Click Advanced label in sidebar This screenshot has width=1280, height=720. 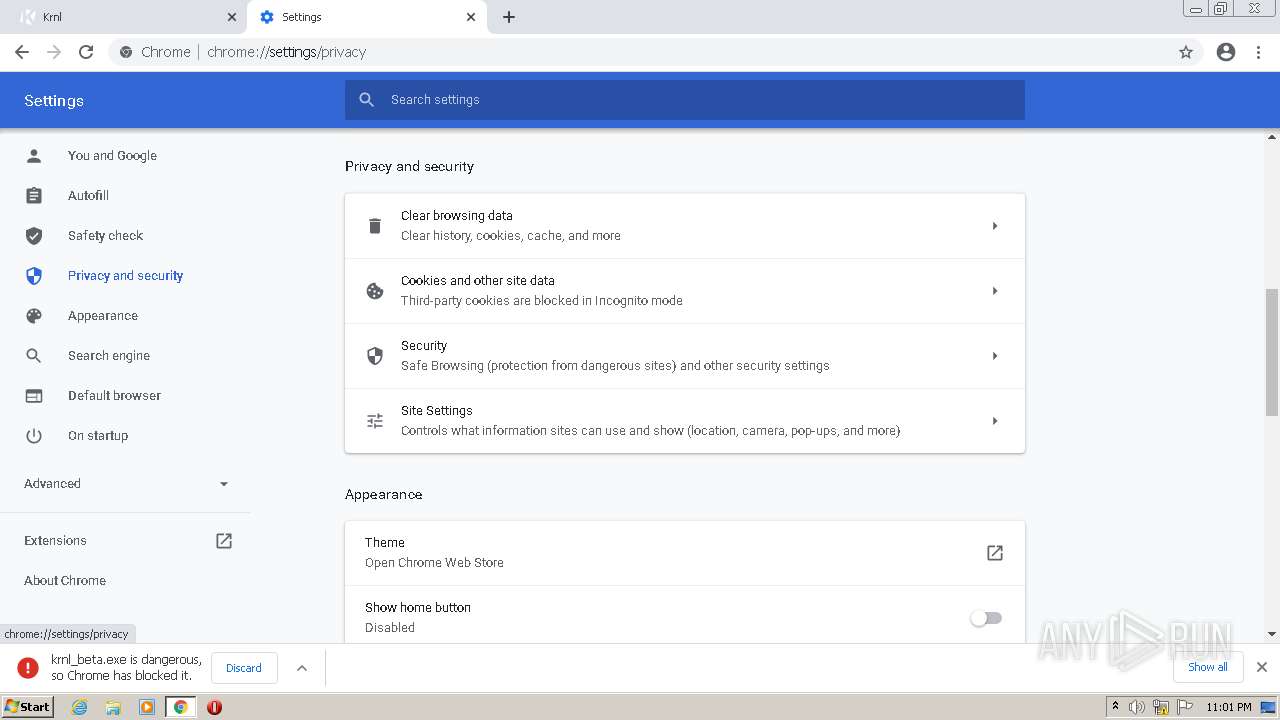[52, 483]
